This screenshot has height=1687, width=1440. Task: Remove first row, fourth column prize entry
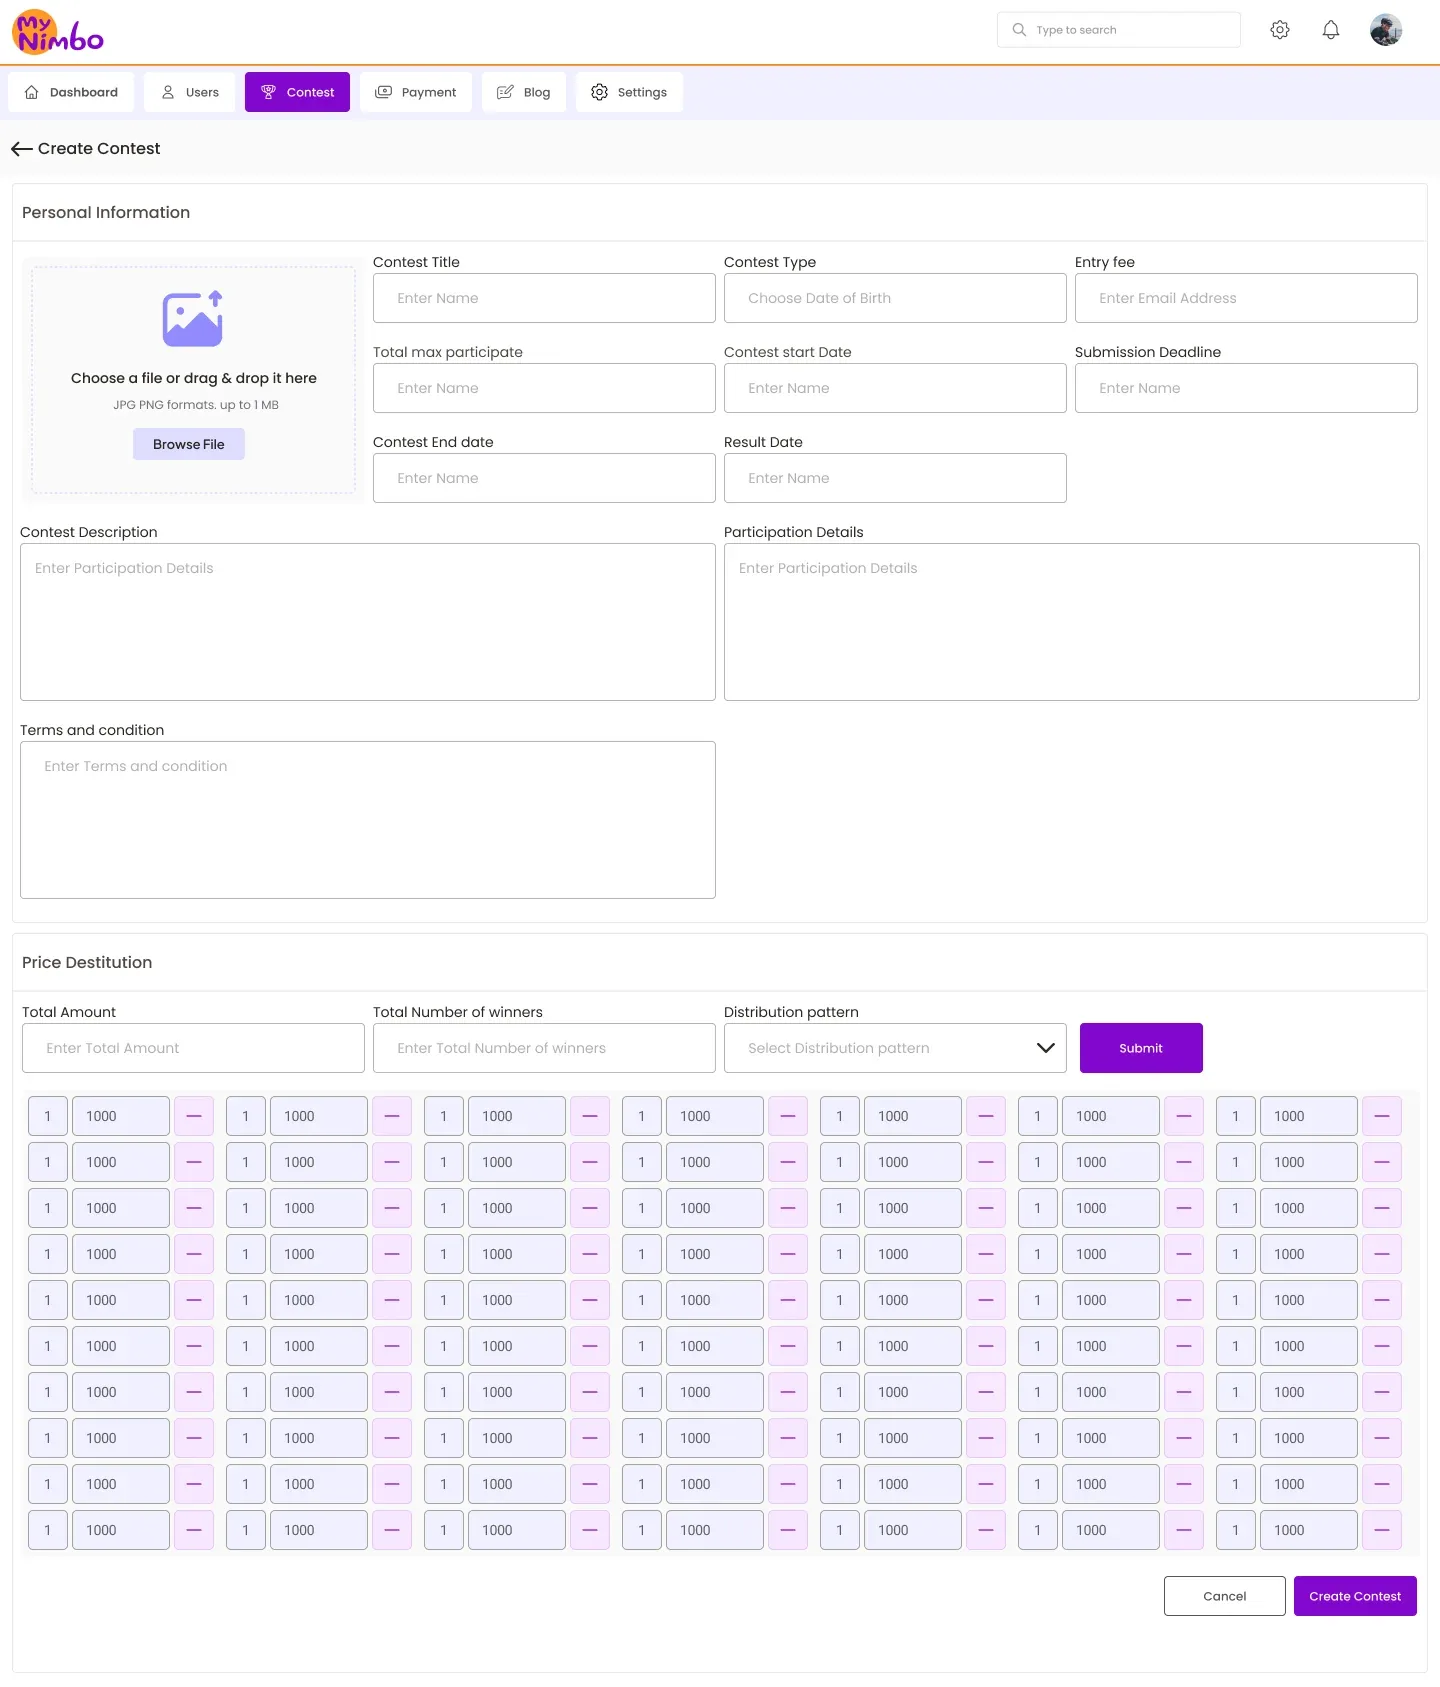point(788,1116)
